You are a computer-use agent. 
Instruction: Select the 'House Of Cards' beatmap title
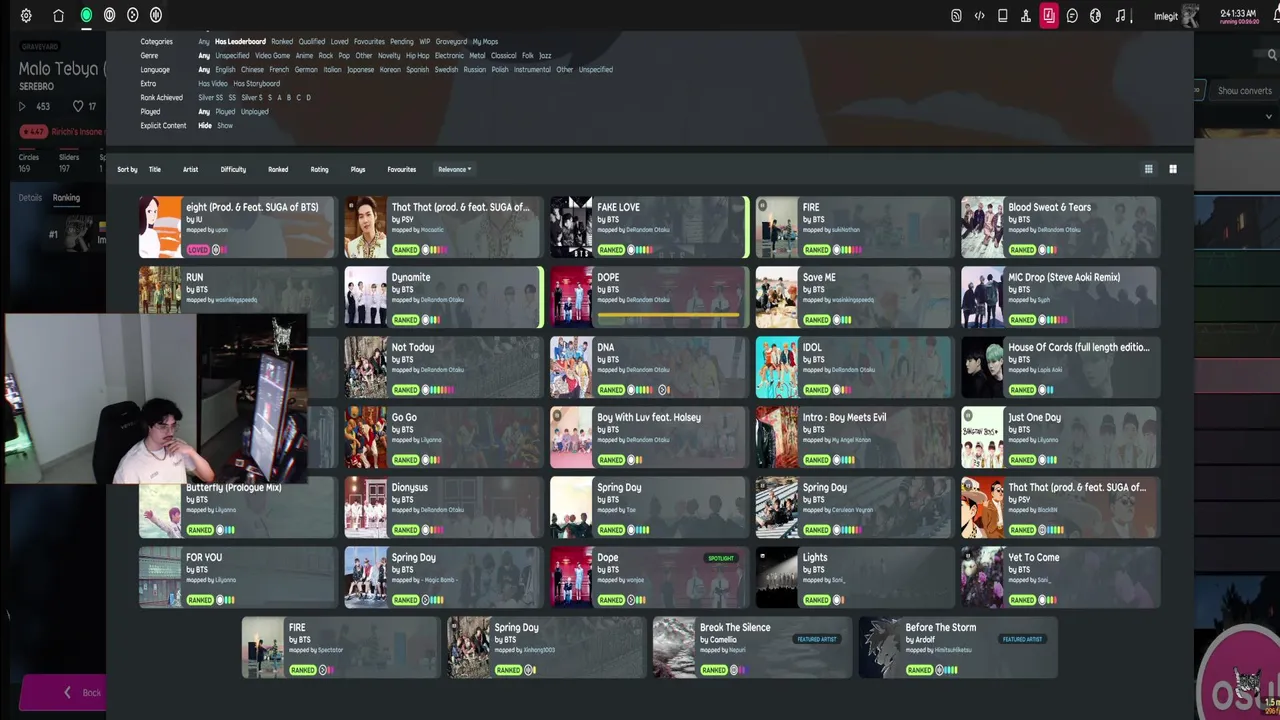click(1079, 347)
